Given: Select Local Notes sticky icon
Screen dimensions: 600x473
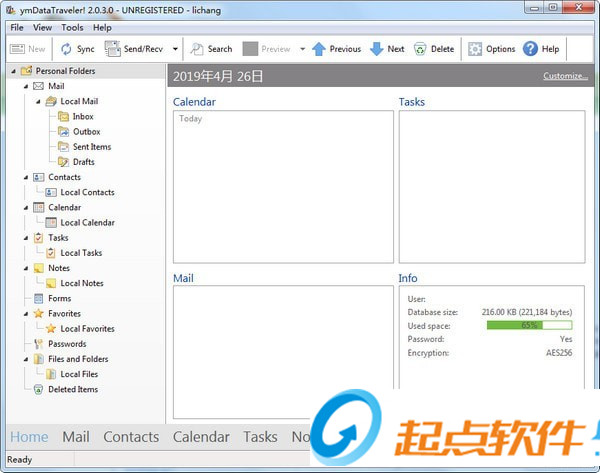Looking at the screenshot, I should (51, 283).
